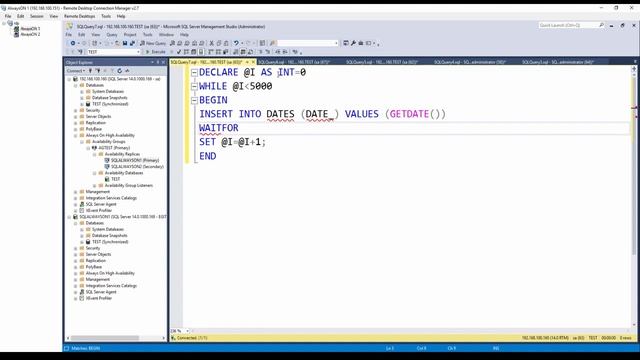Switch to the SQLQuery4.sql tab

[x=470, y=62]
